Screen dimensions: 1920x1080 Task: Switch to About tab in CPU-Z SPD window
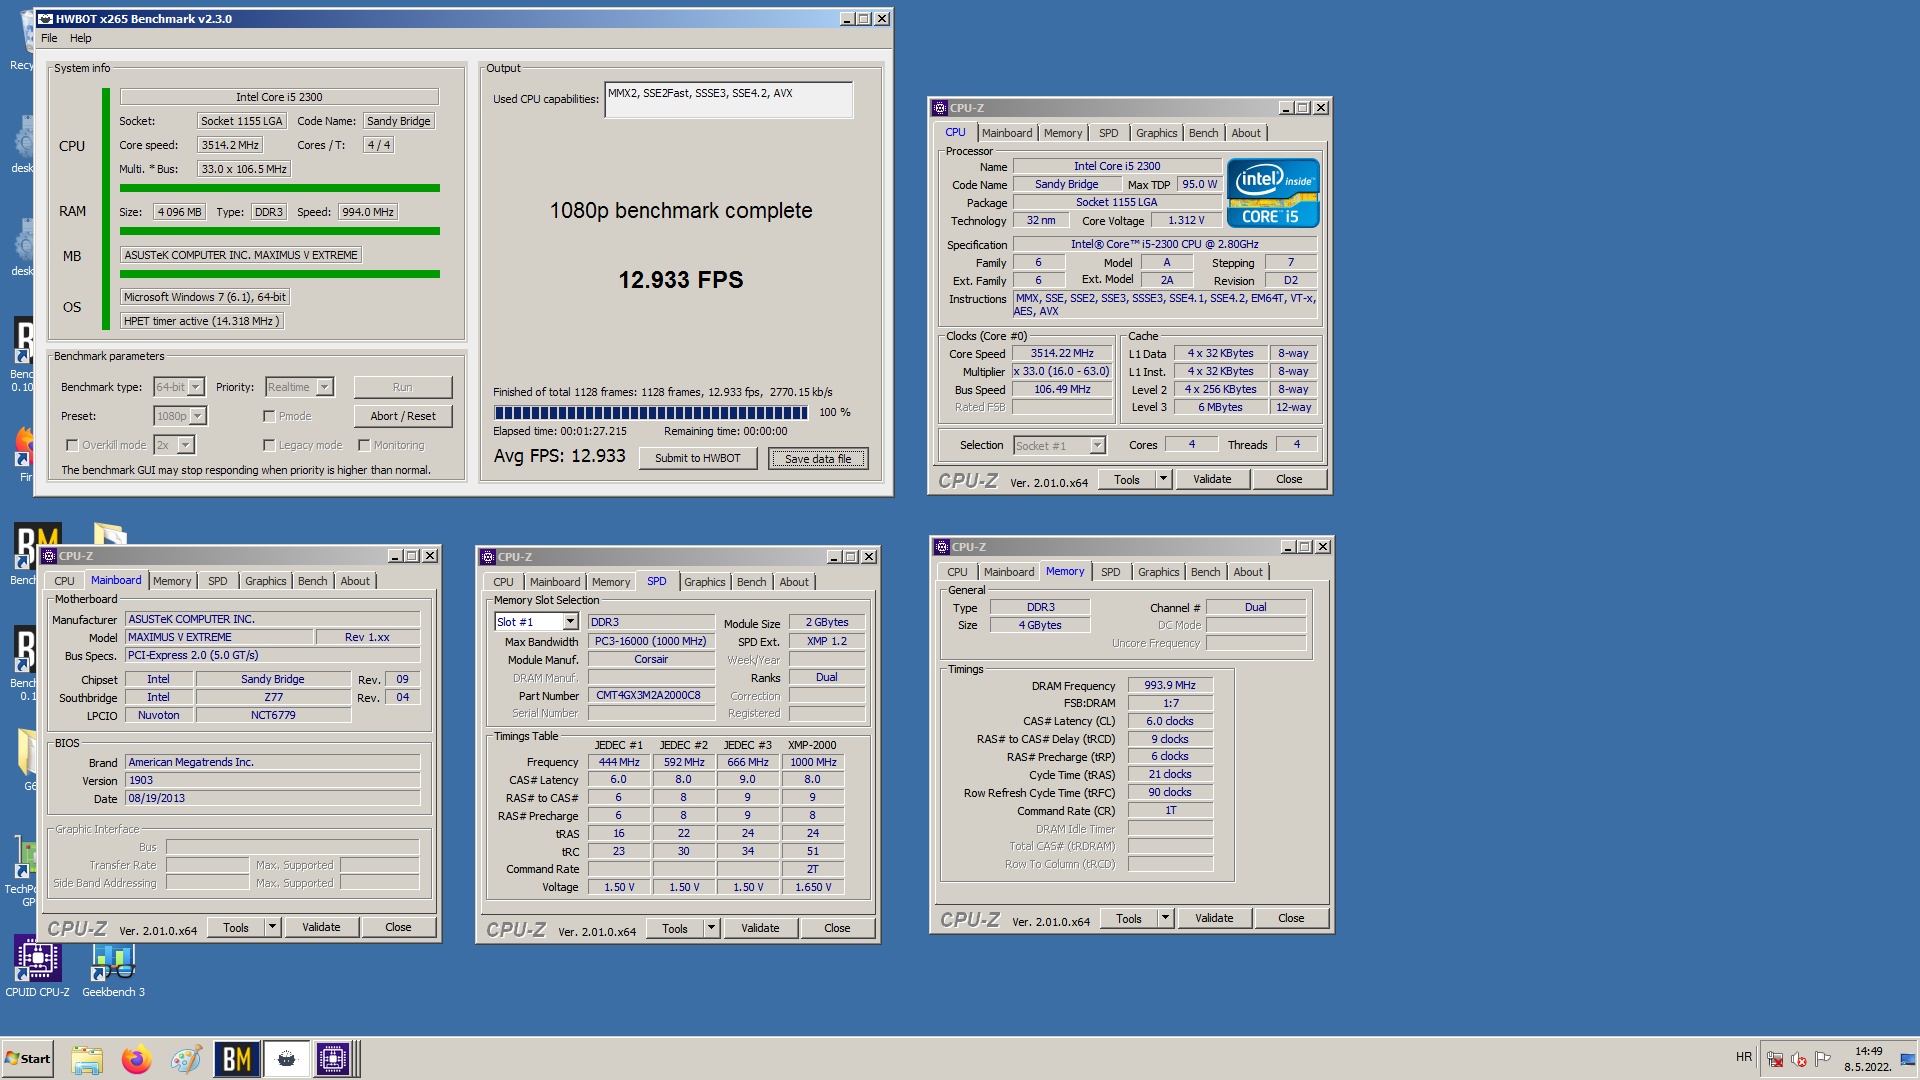point(794,582)
